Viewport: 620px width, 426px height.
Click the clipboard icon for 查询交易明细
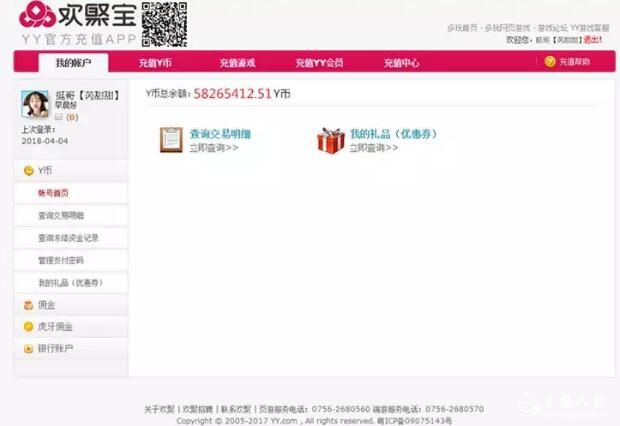point(171,140)
